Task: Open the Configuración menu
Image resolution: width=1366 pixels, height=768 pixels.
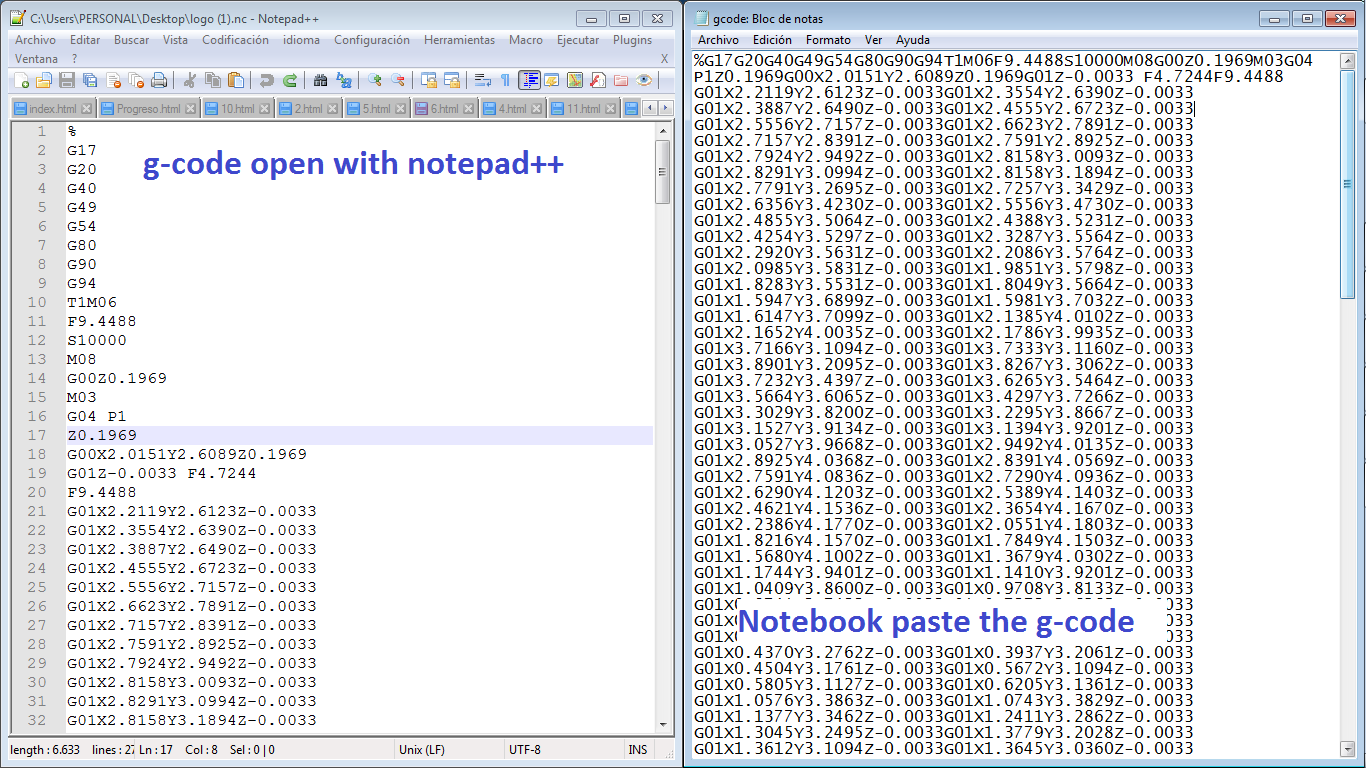Action: (372, 40)
